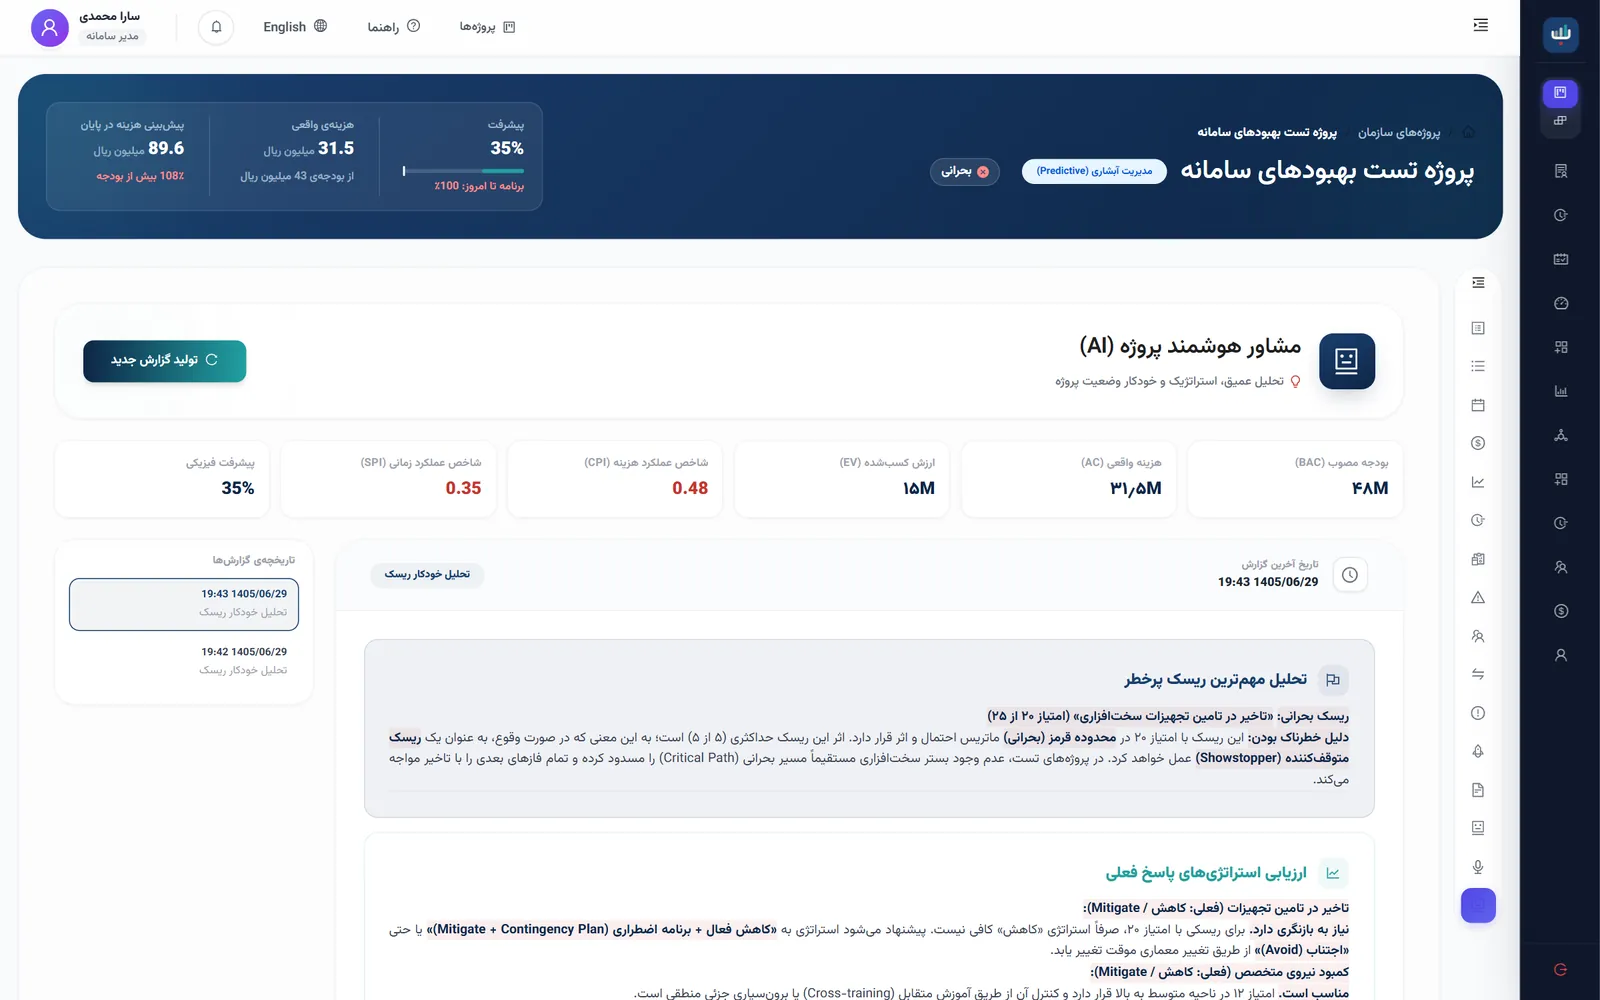
Task: Click تولید گزارش جدید button
Action: point(165,360)
